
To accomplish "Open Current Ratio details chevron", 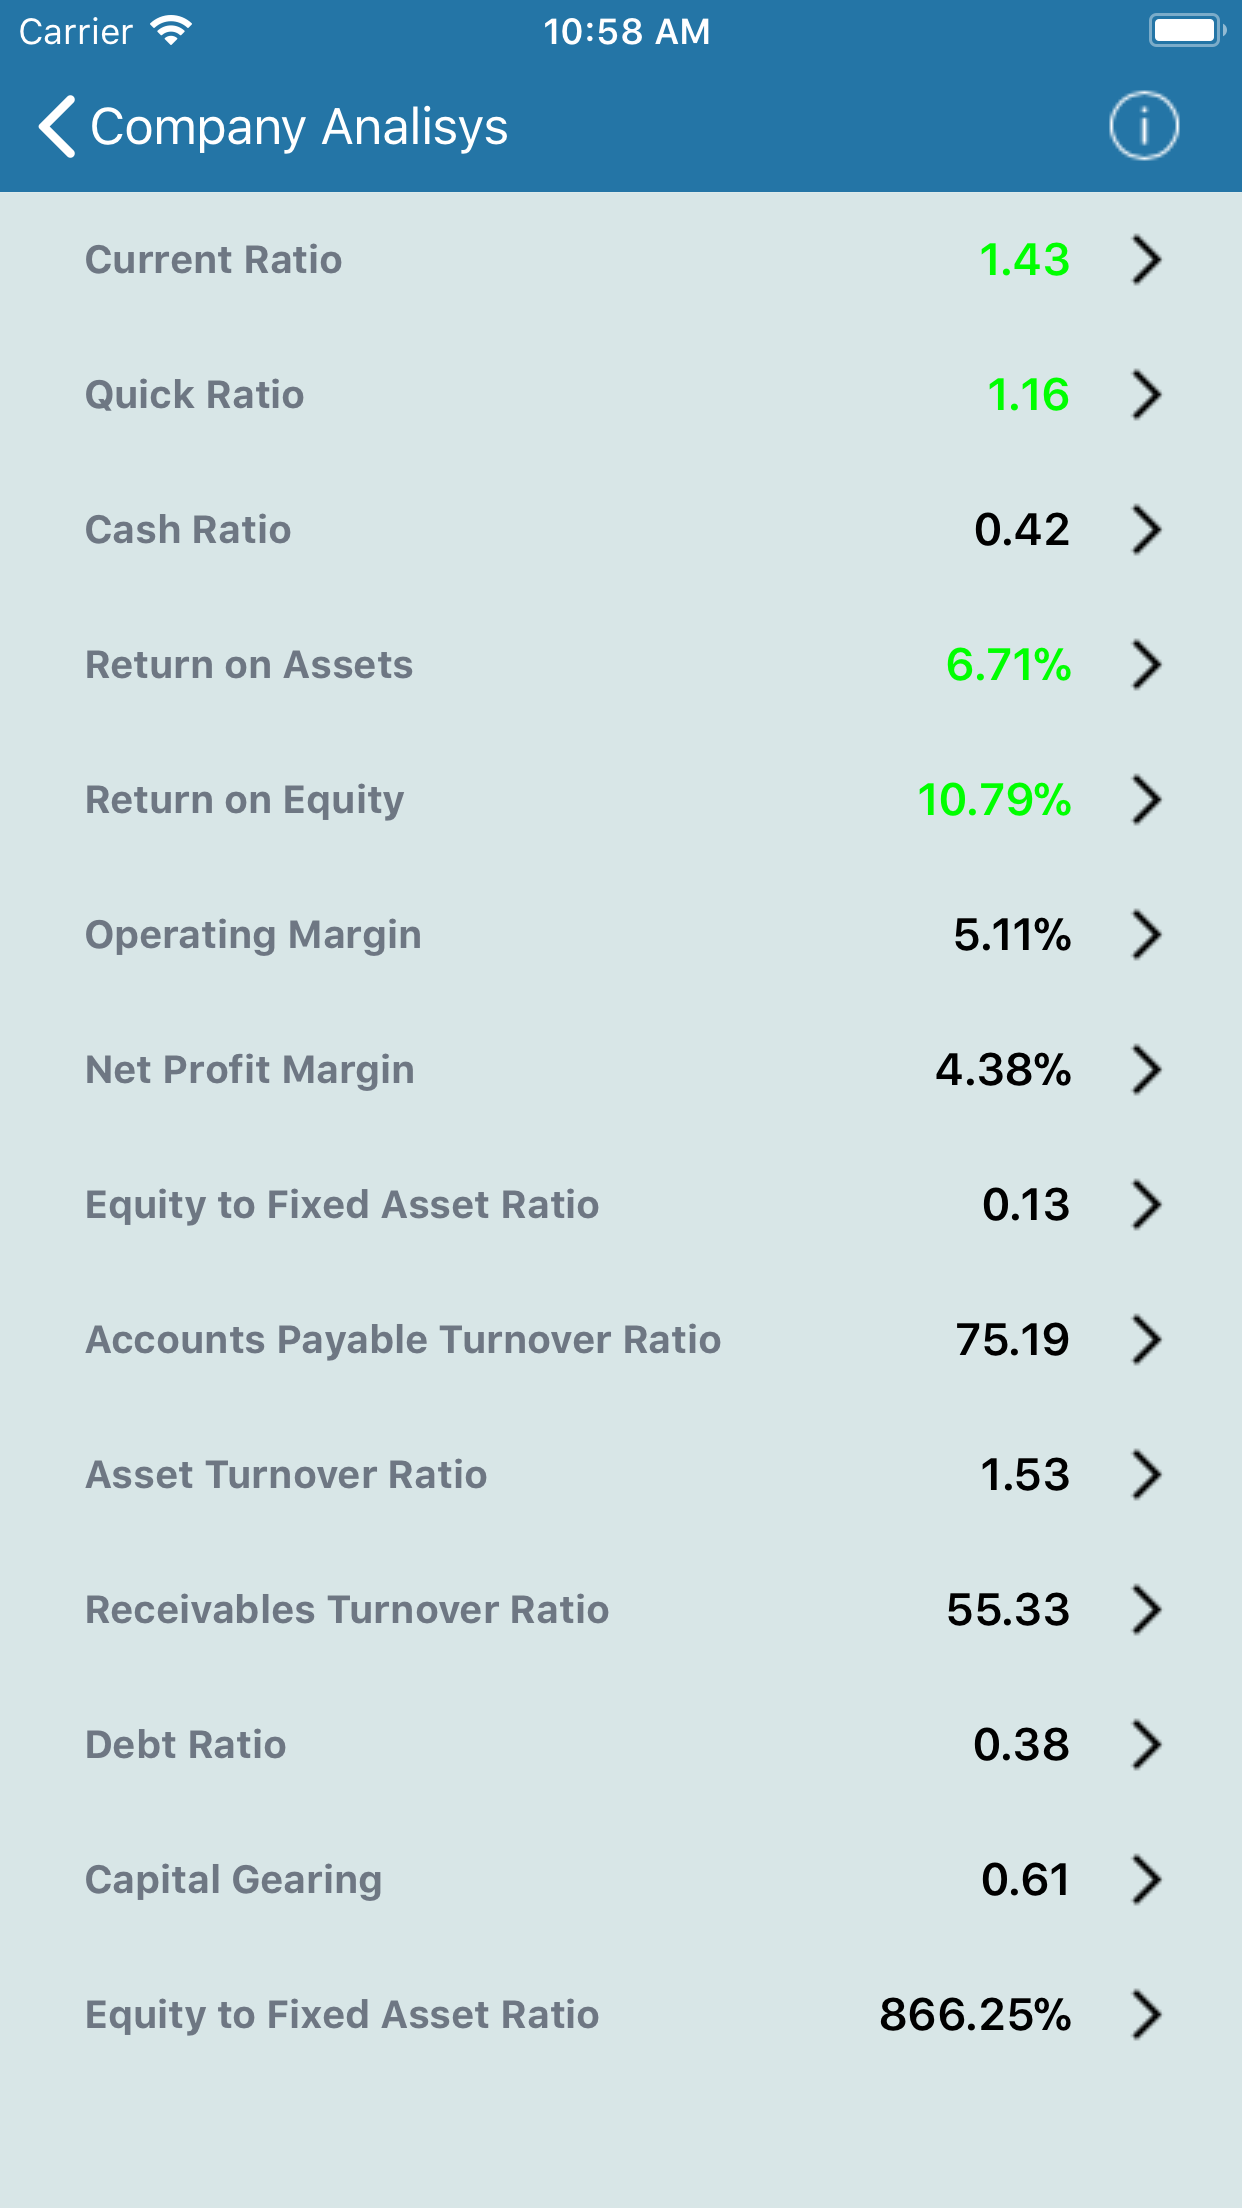I will [1146, 260].
